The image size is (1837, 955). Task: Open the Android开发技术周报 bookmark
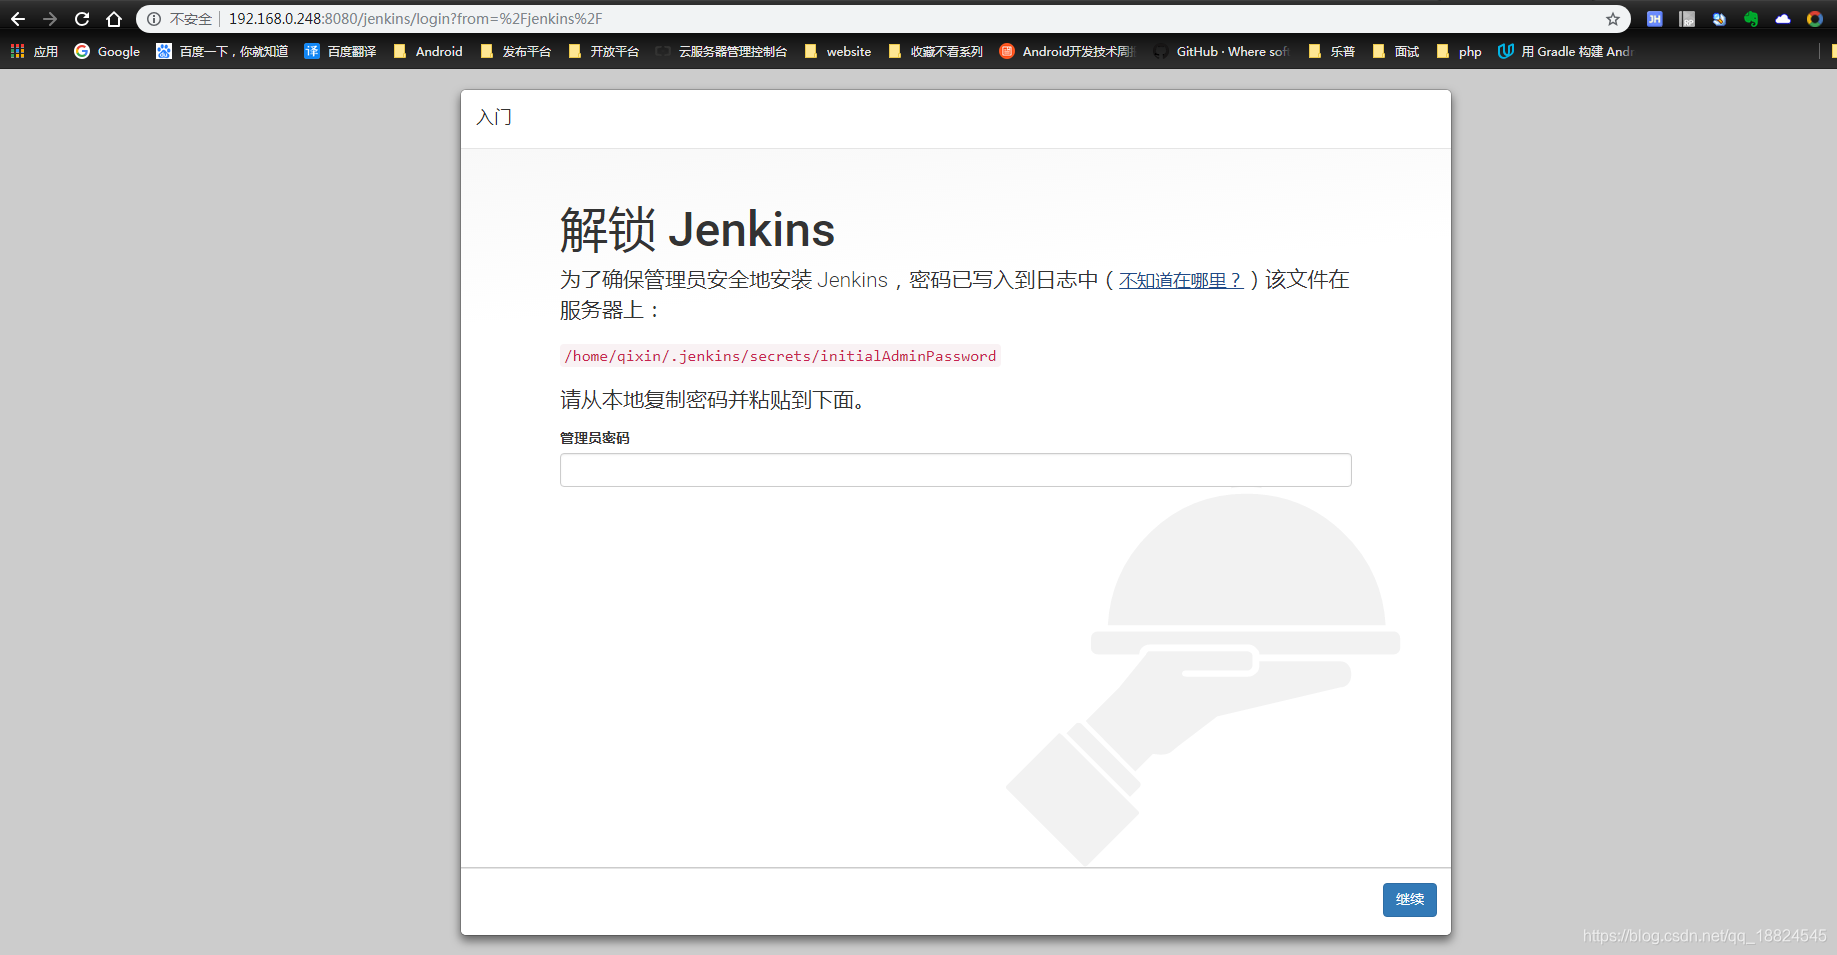(1068, 51)
